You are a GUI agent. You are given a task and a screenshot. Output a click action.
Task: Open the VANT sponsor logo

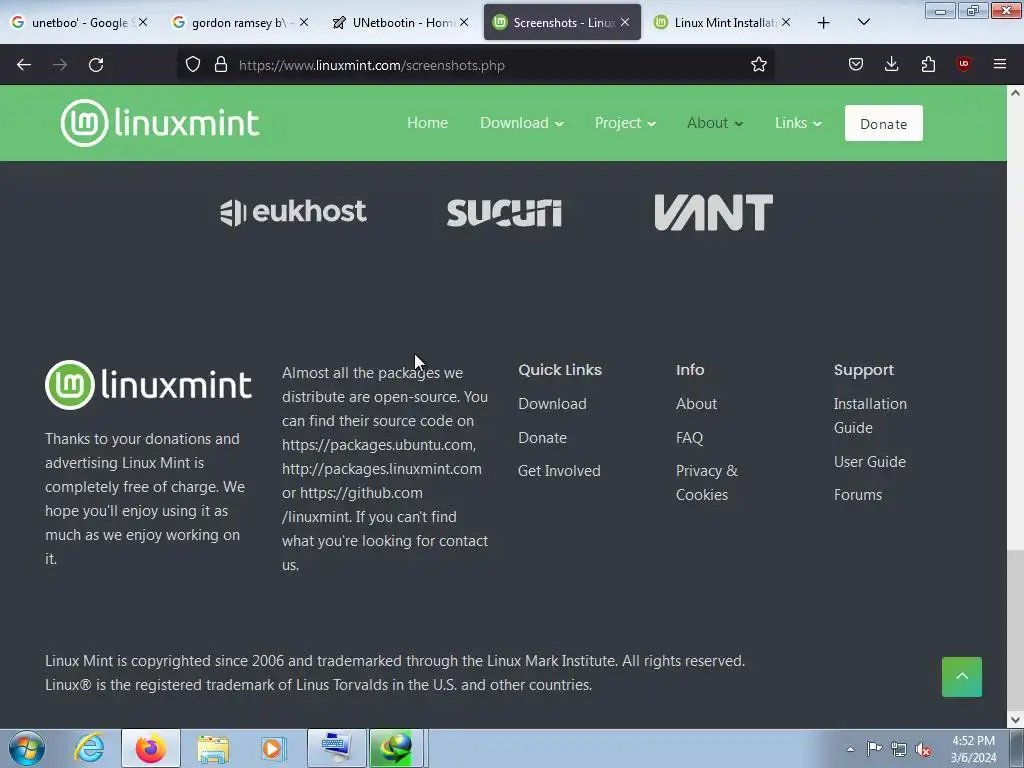(713, 212)
